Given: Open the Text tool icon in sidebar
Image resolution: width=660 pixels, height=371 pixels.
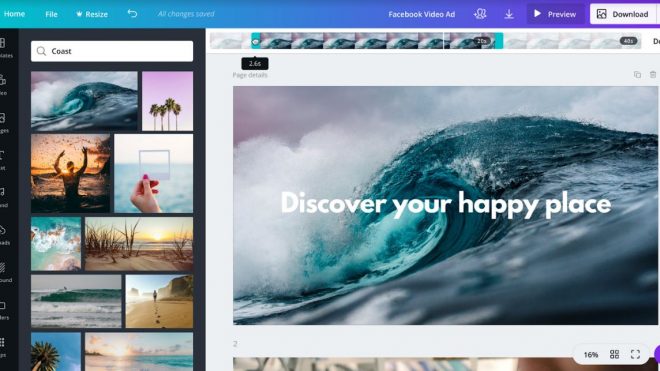Looking at the screenshot, I should [x=3, y=155].
